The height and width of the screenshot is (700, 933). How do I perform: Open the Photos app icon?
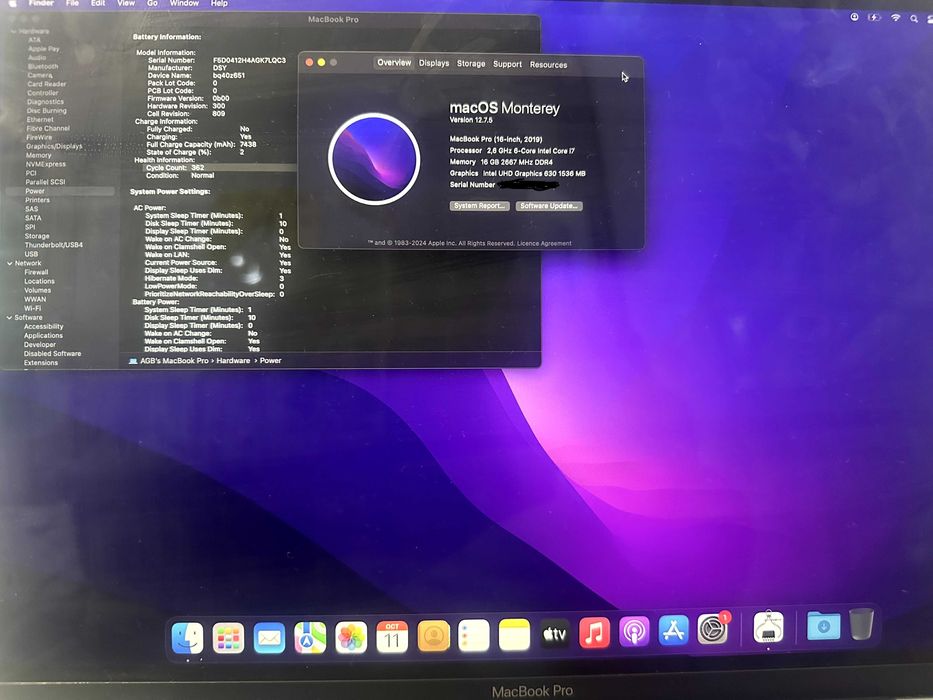tap(351, 638)
